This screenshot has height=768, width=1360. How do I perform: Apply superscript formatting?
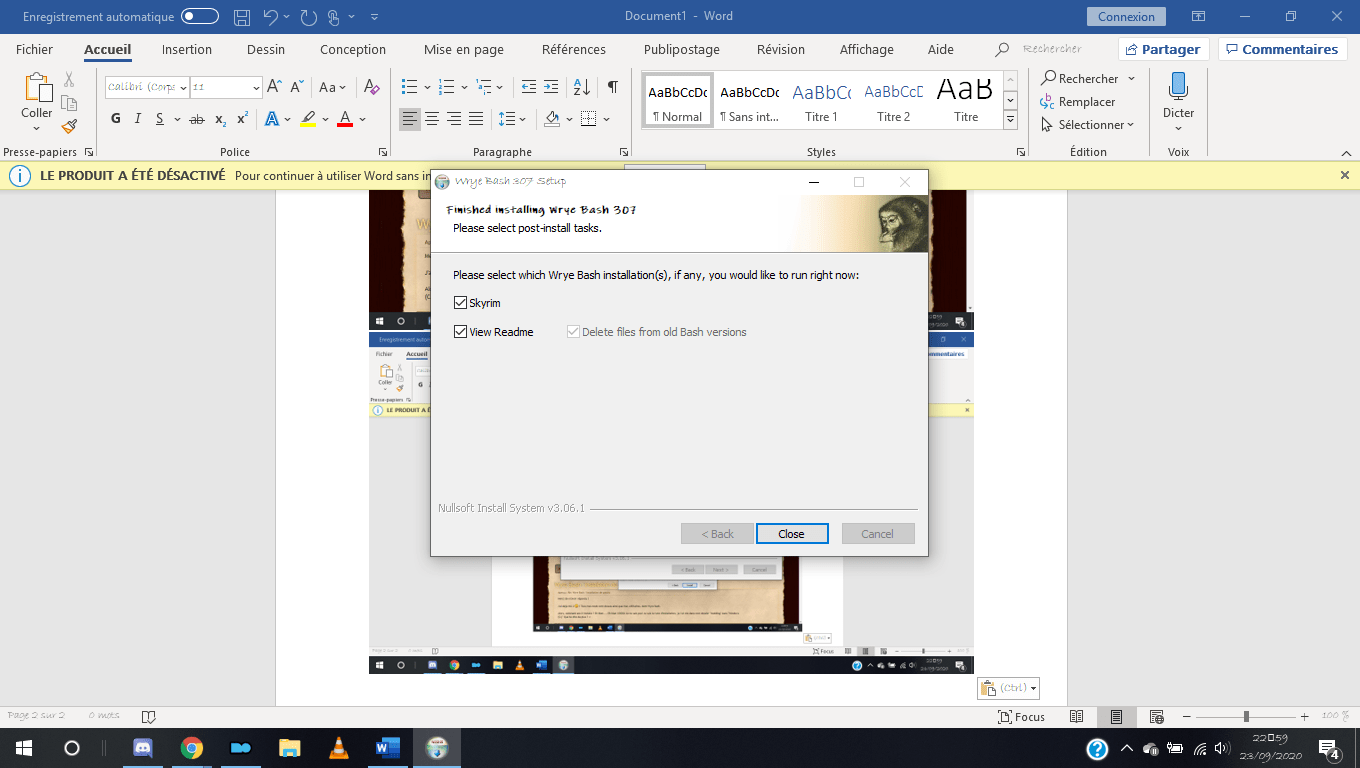[x=242, y=119]
